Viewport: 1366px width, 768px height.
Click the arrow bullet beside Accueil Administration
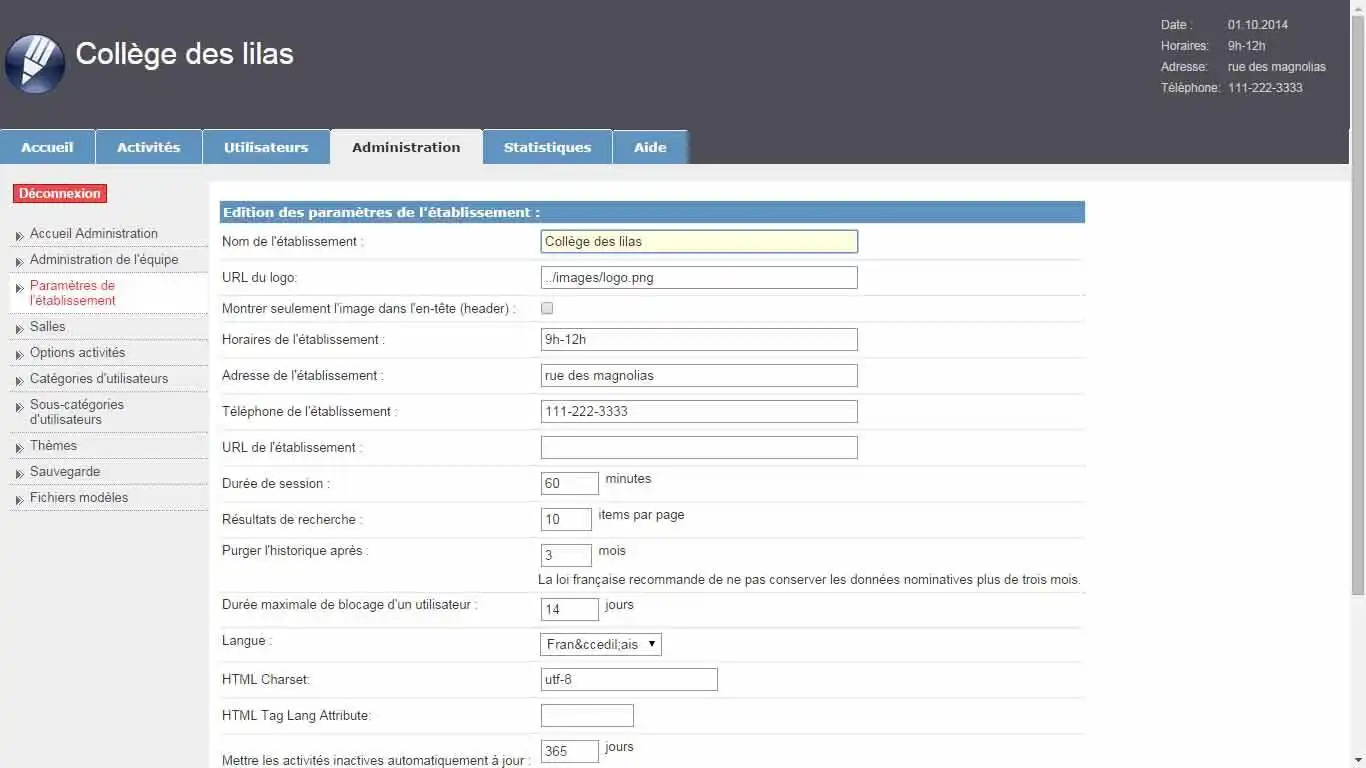click(19, 235)
